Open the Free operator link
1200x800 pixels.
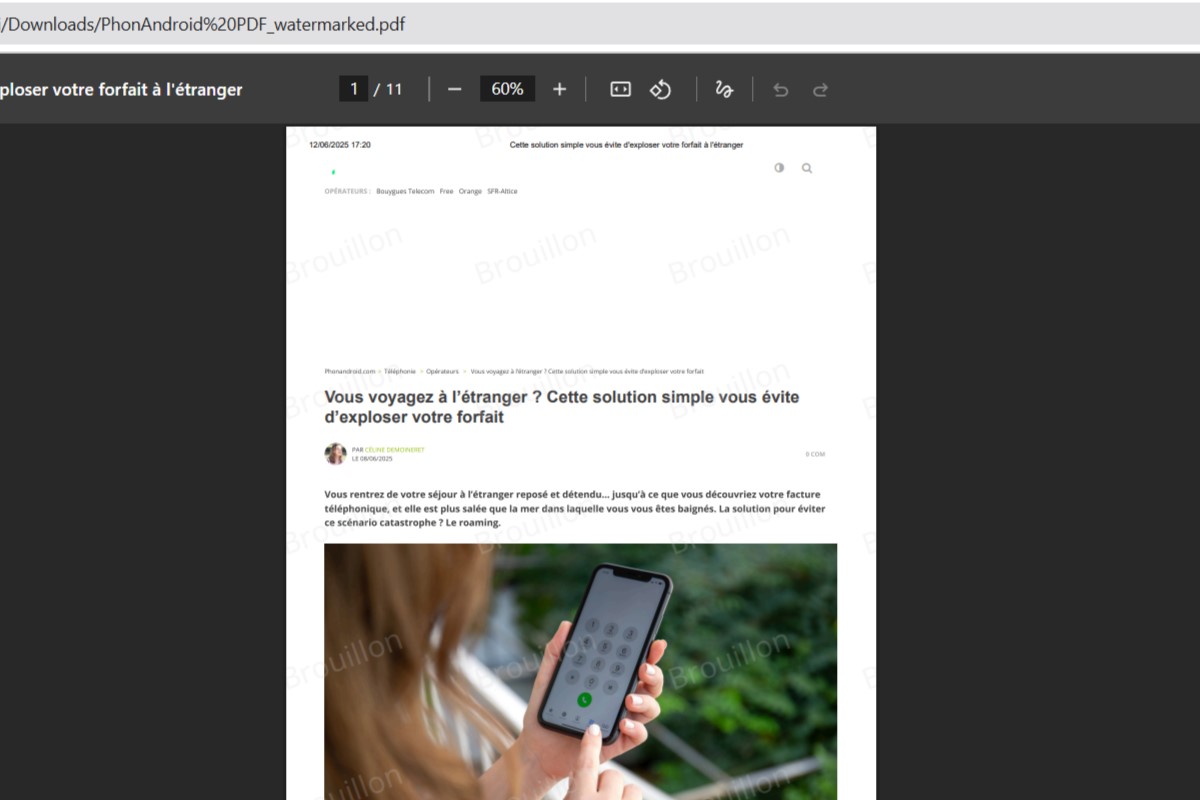[x=446, y=191]
